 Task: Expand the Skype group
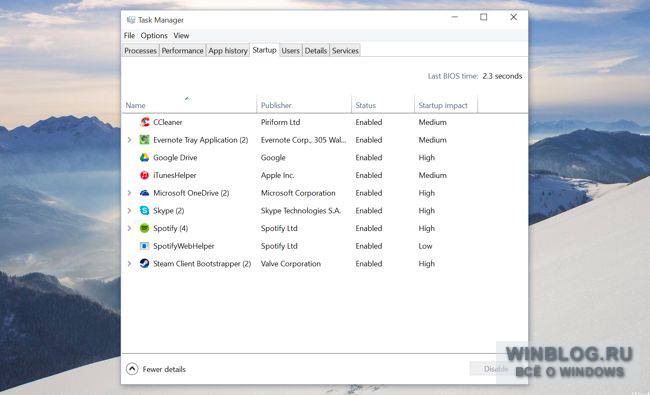tap(129, 211)
